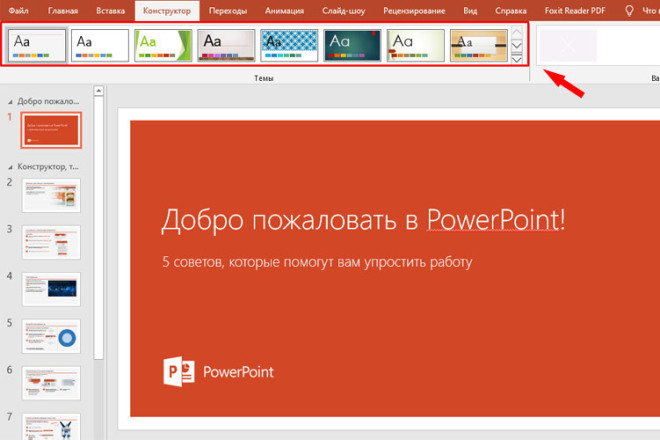Expand the full themes gallery

click(x=516, y=59)
